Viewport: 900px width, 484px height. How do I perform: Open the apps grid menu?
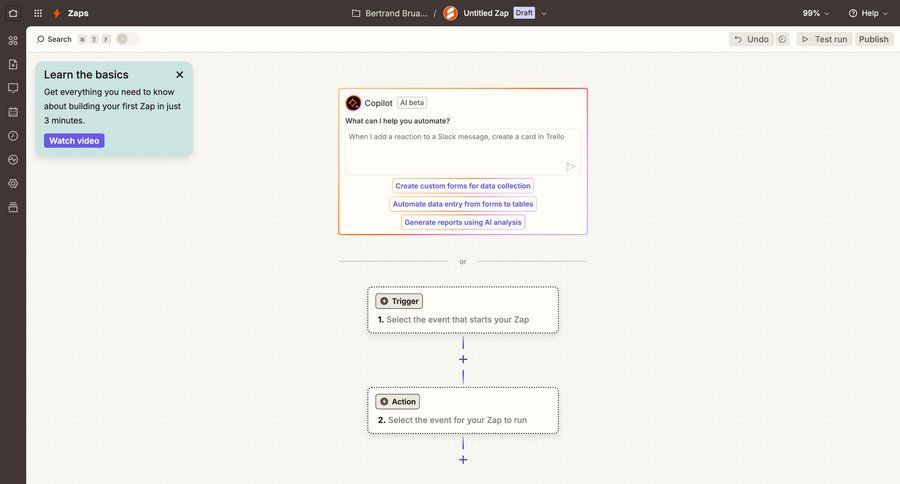pyautogui.click(x=38, y=13)
